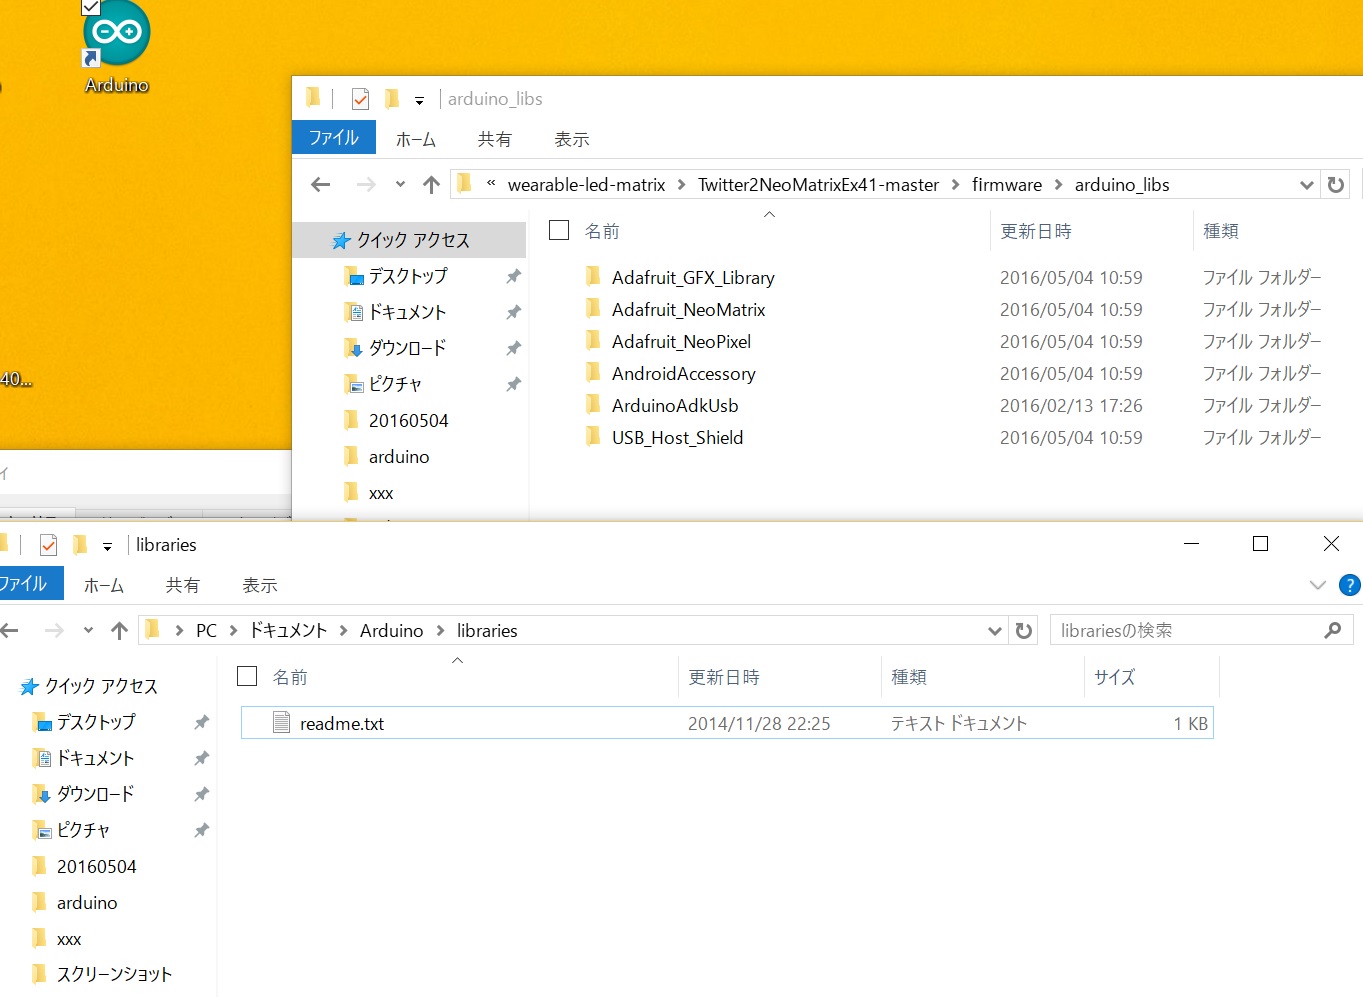Click the back arrow in the arduino_libs window
1363x997 pixels.
click(321, 185)
